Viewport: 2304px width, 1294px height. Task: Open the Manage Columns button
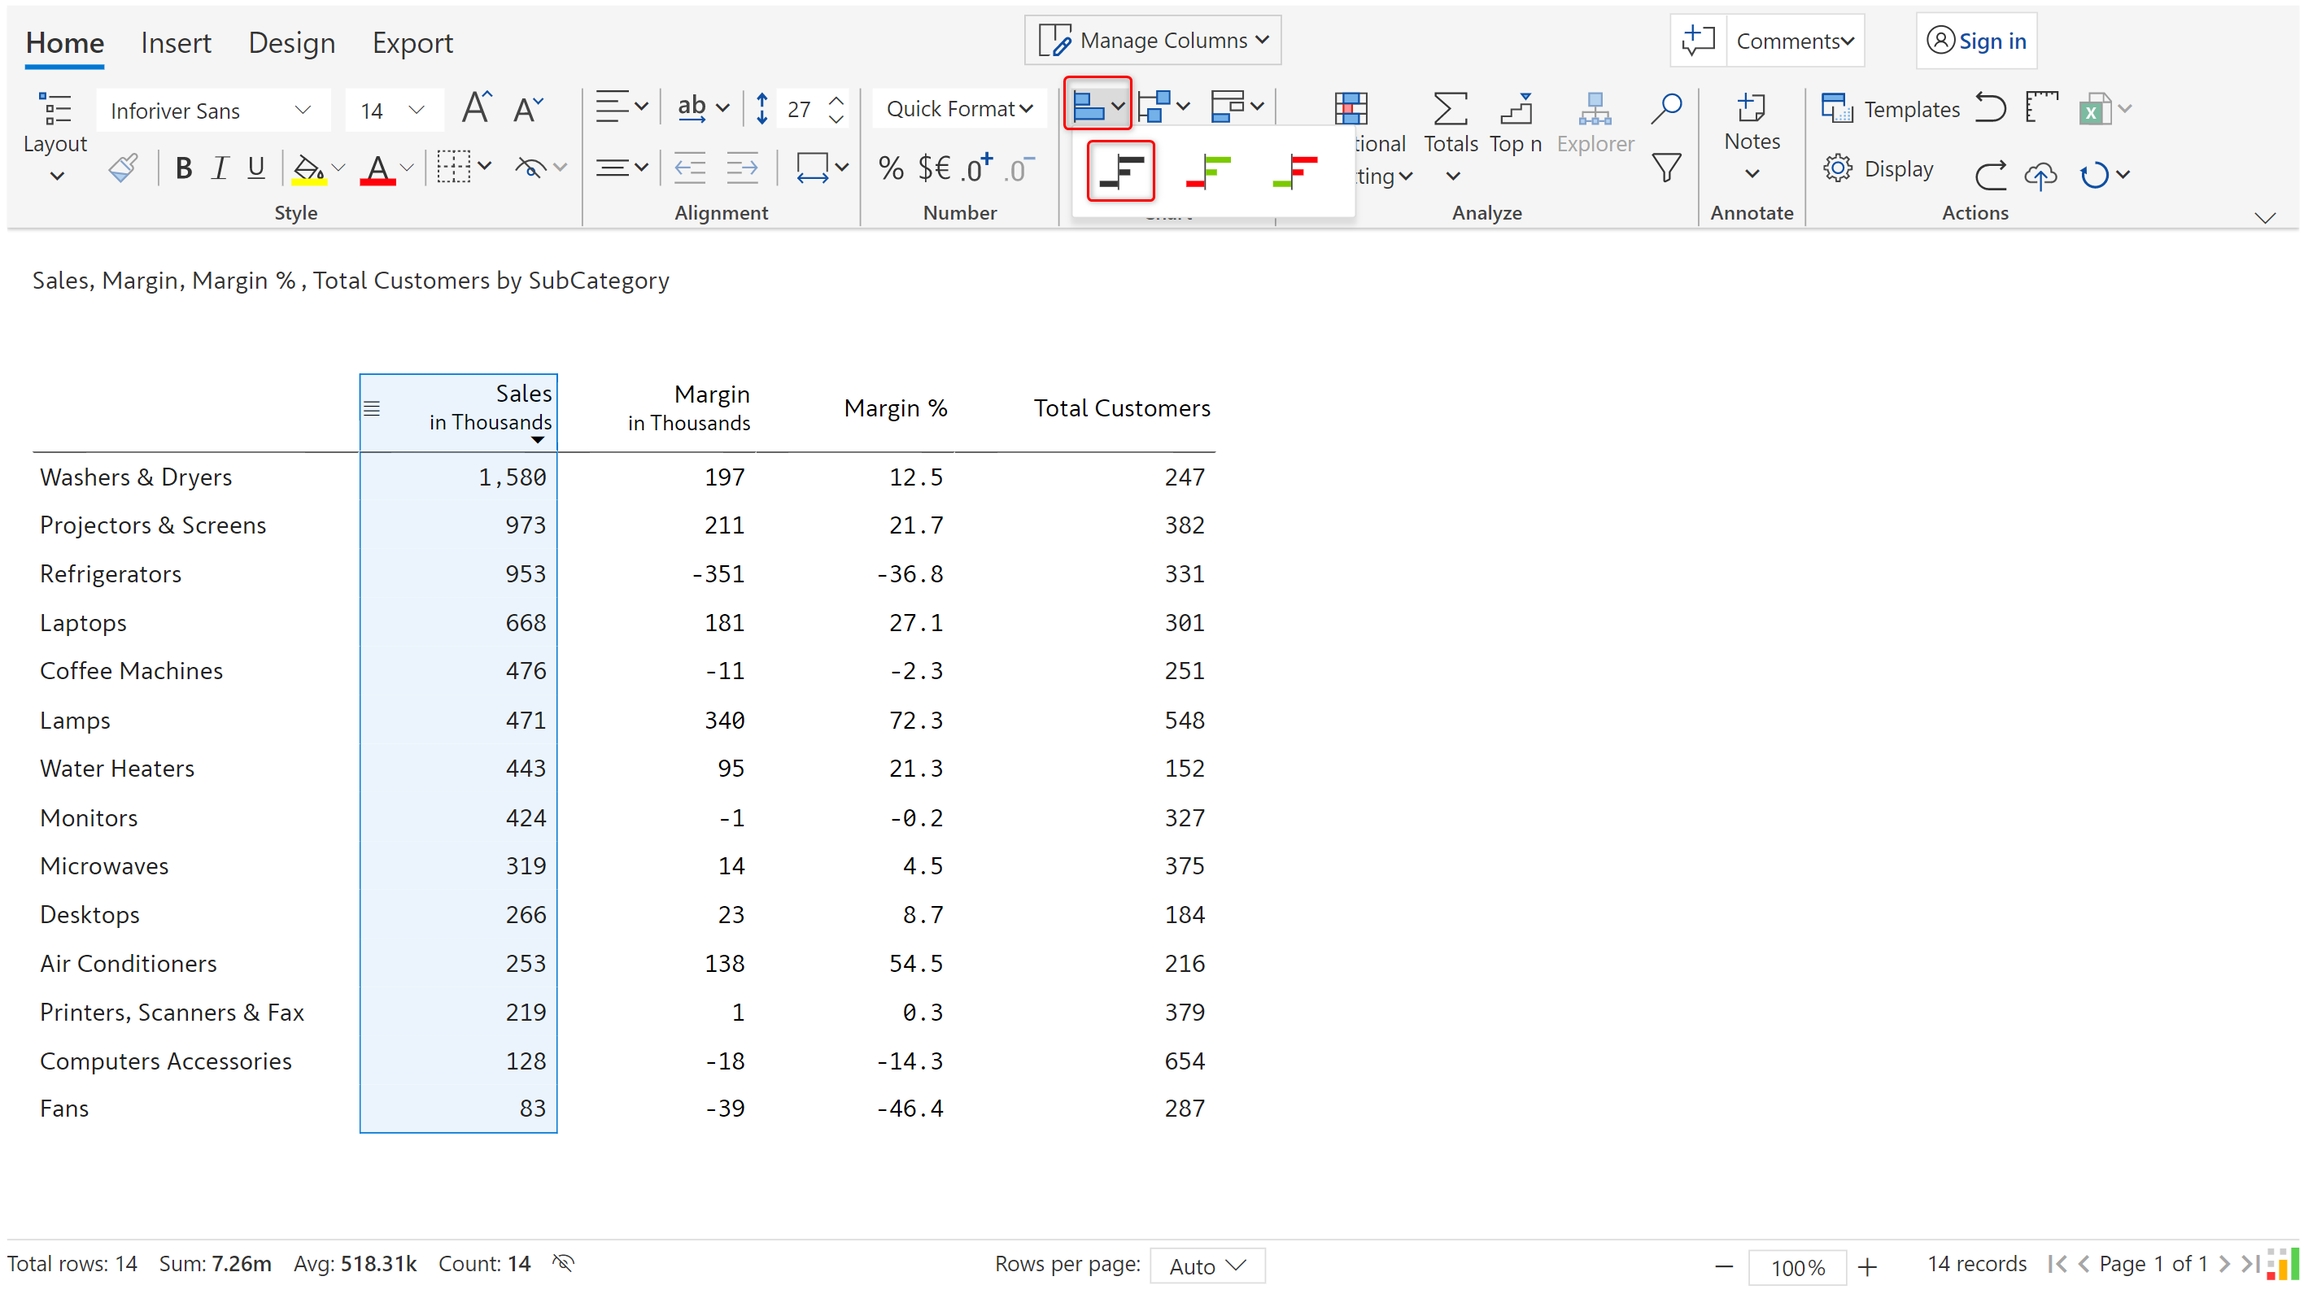[x=1153, y=40]
